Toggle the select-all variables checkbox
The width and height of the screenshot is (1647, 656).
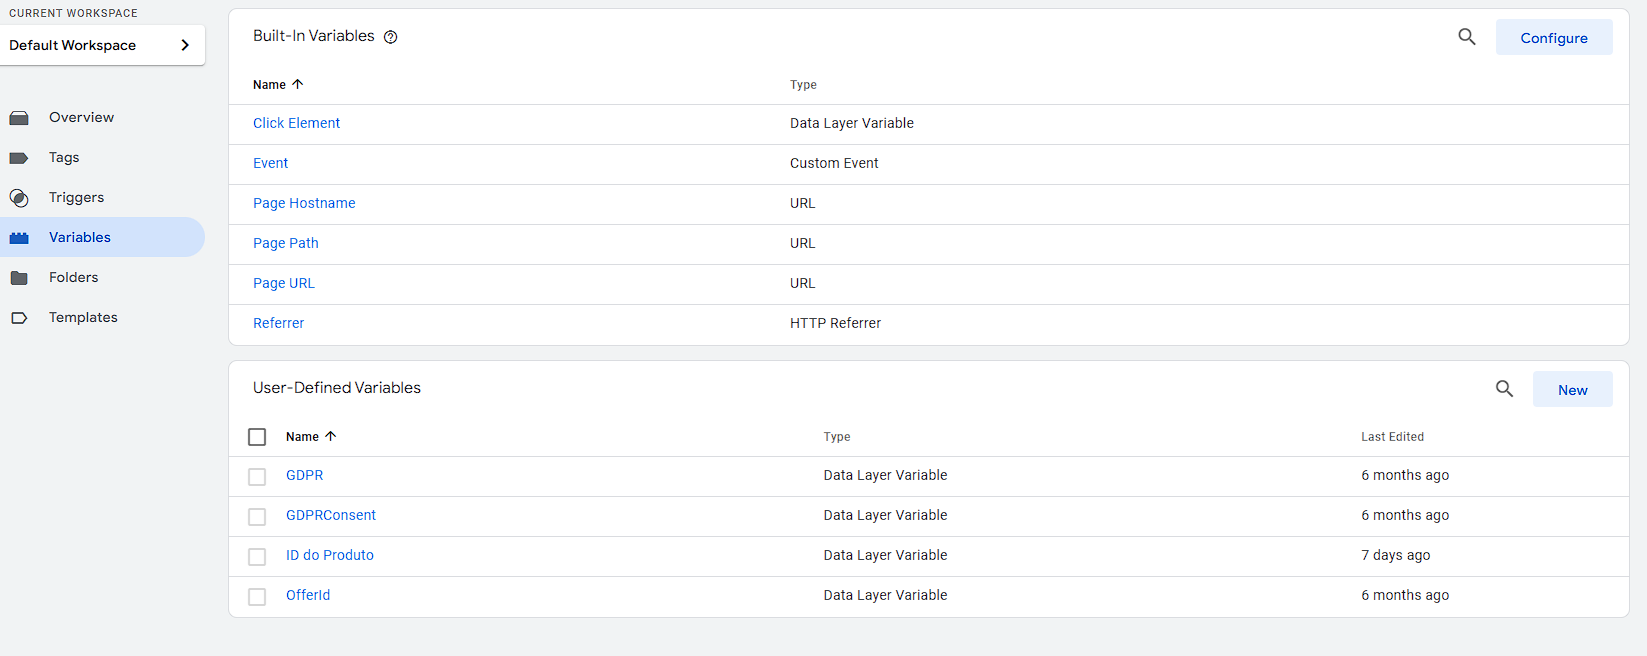pos(257,437)
